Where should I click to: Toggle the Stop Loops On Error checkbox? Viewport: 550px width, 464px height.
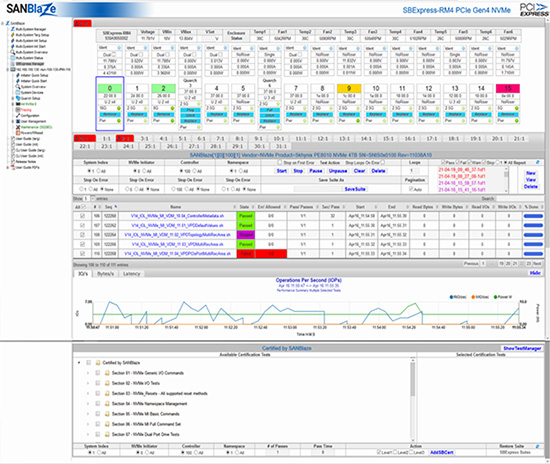(383, 162)
